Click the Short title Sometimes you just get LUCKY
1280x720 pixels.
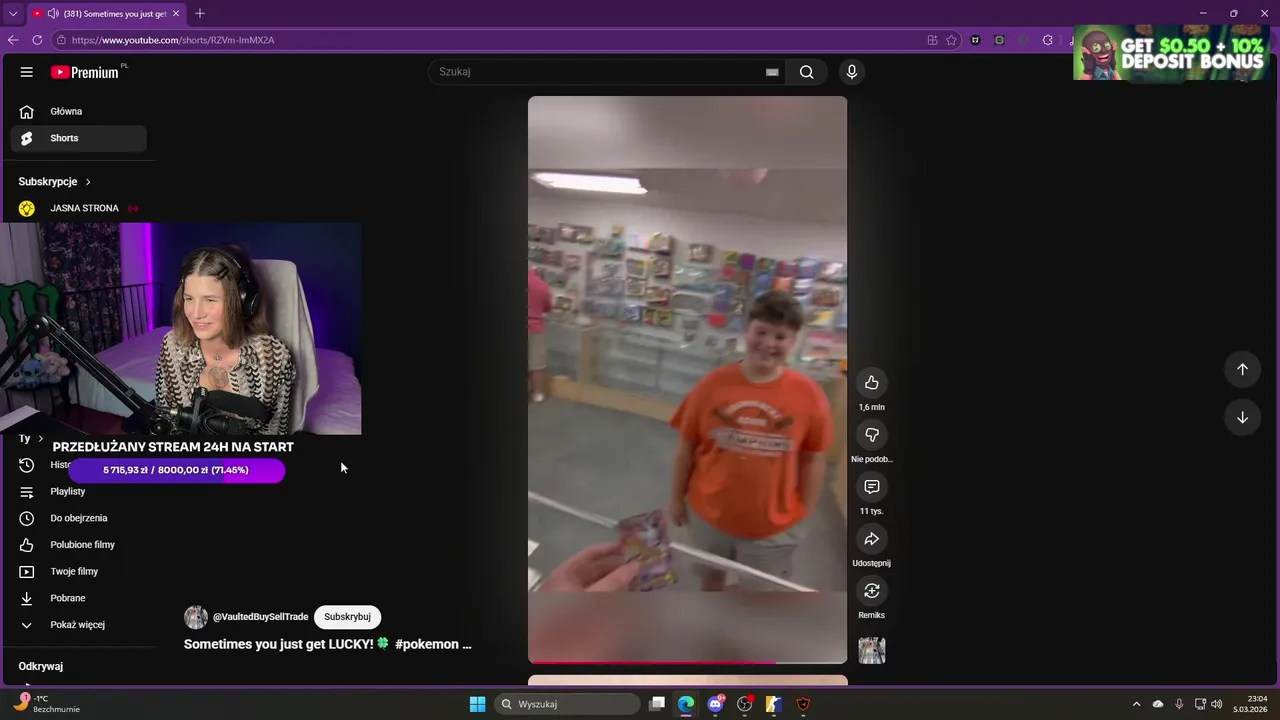327,644
